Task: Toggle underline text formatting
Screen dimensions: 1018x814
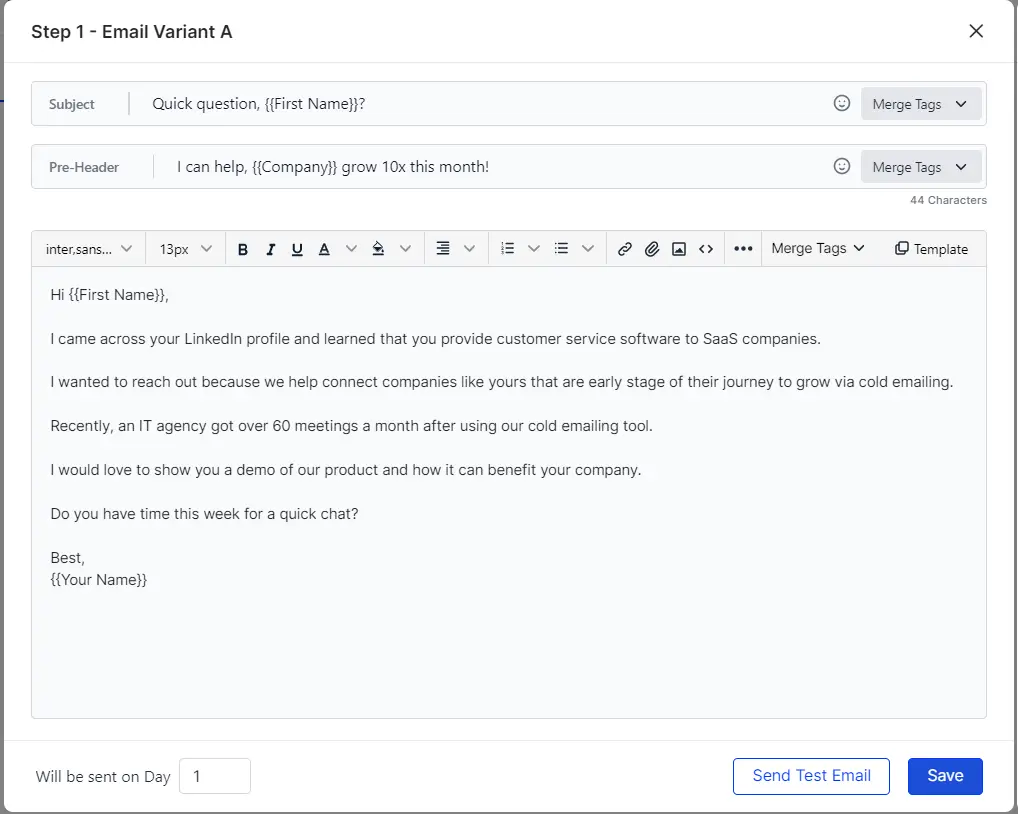Action: (297, 250)
